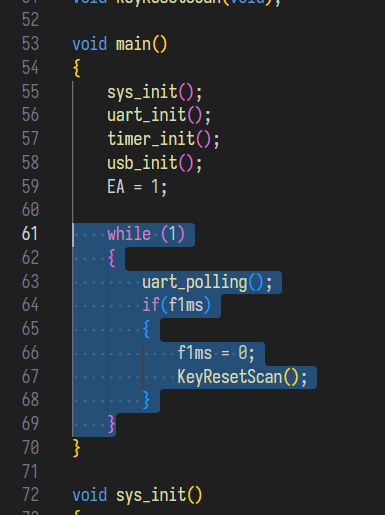This screenshot has width=385, height=515.
Task: Click line number 70 in the gutter
Action: click(30, 447)
